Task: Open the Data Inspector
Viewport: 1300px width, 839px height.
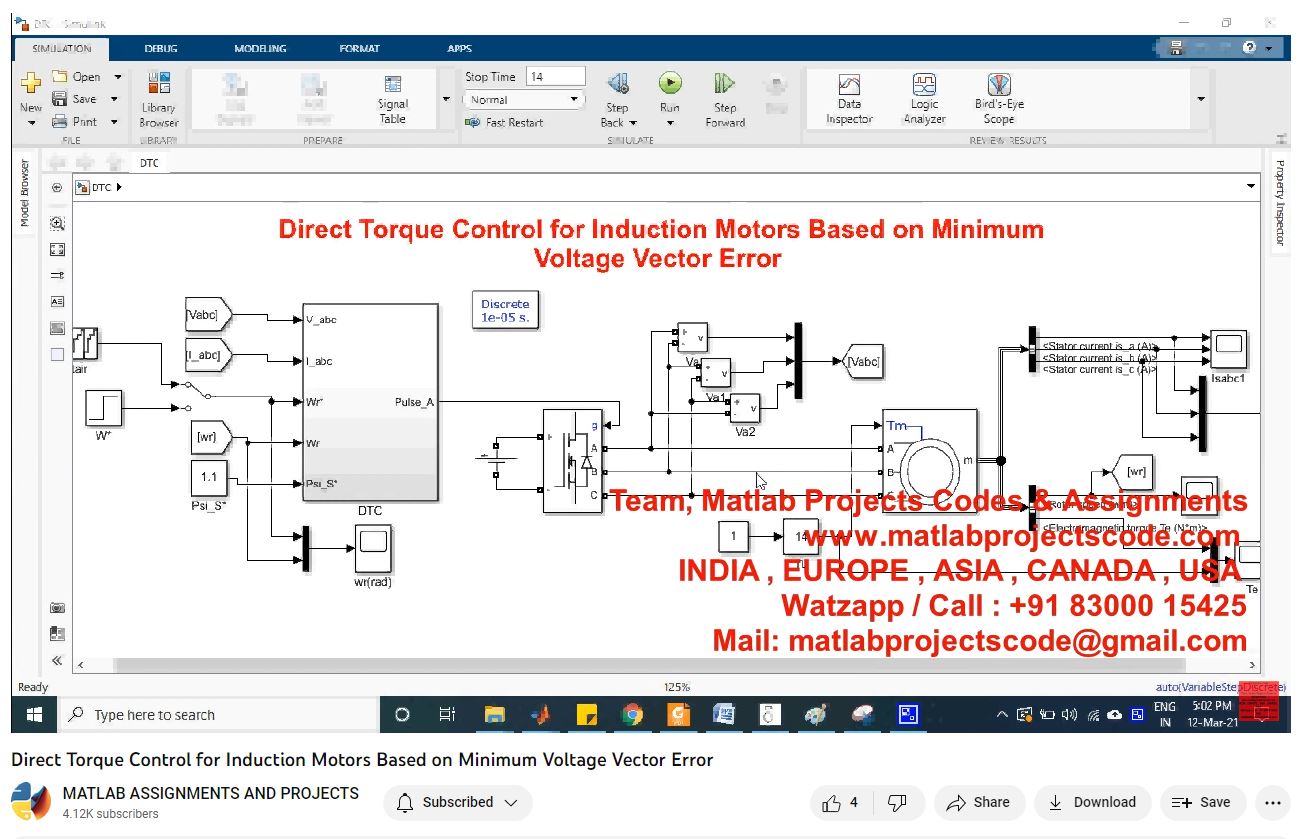Action: (849, 100)
